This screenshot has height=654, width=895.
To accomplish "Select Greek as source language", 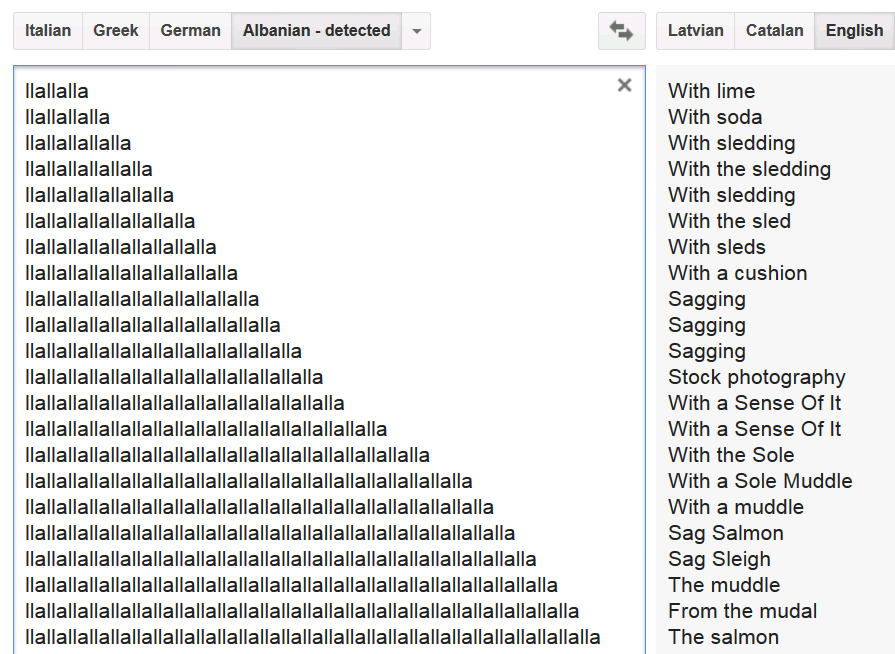I will pos(116,31).
